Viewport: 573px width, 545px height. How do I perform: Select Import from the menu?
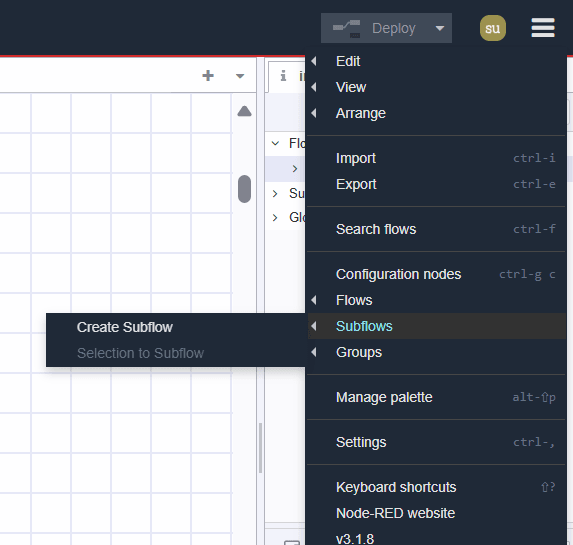point(436,158)
